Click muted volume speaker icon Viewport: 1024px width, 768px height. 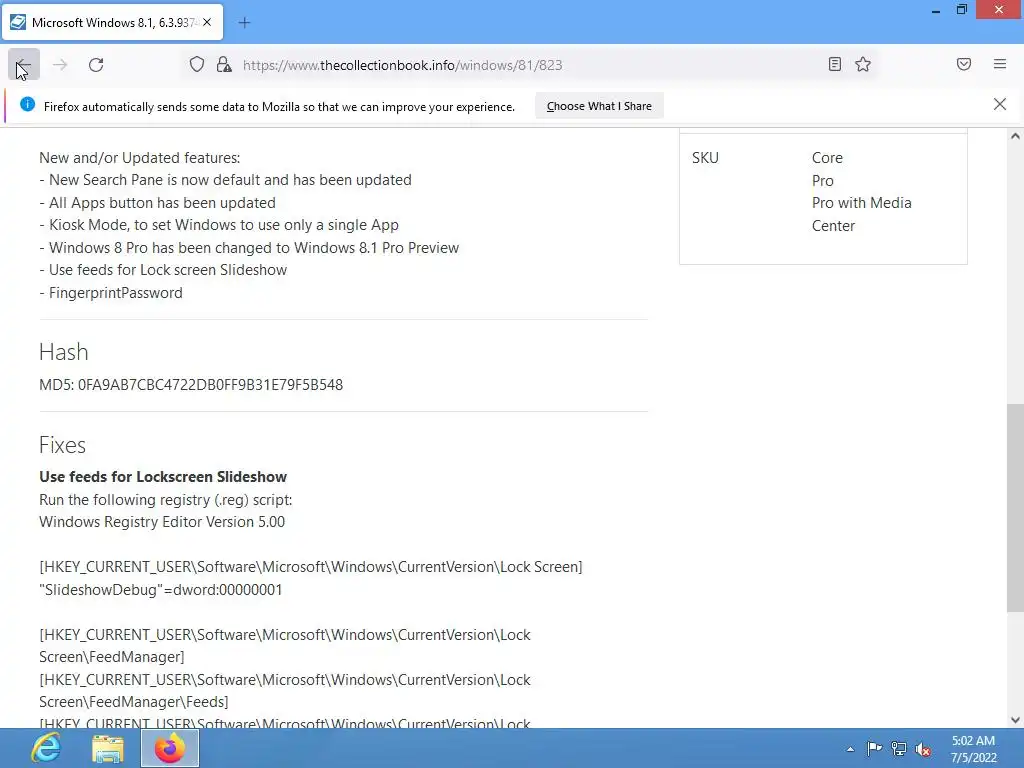[x=923, y=749]
